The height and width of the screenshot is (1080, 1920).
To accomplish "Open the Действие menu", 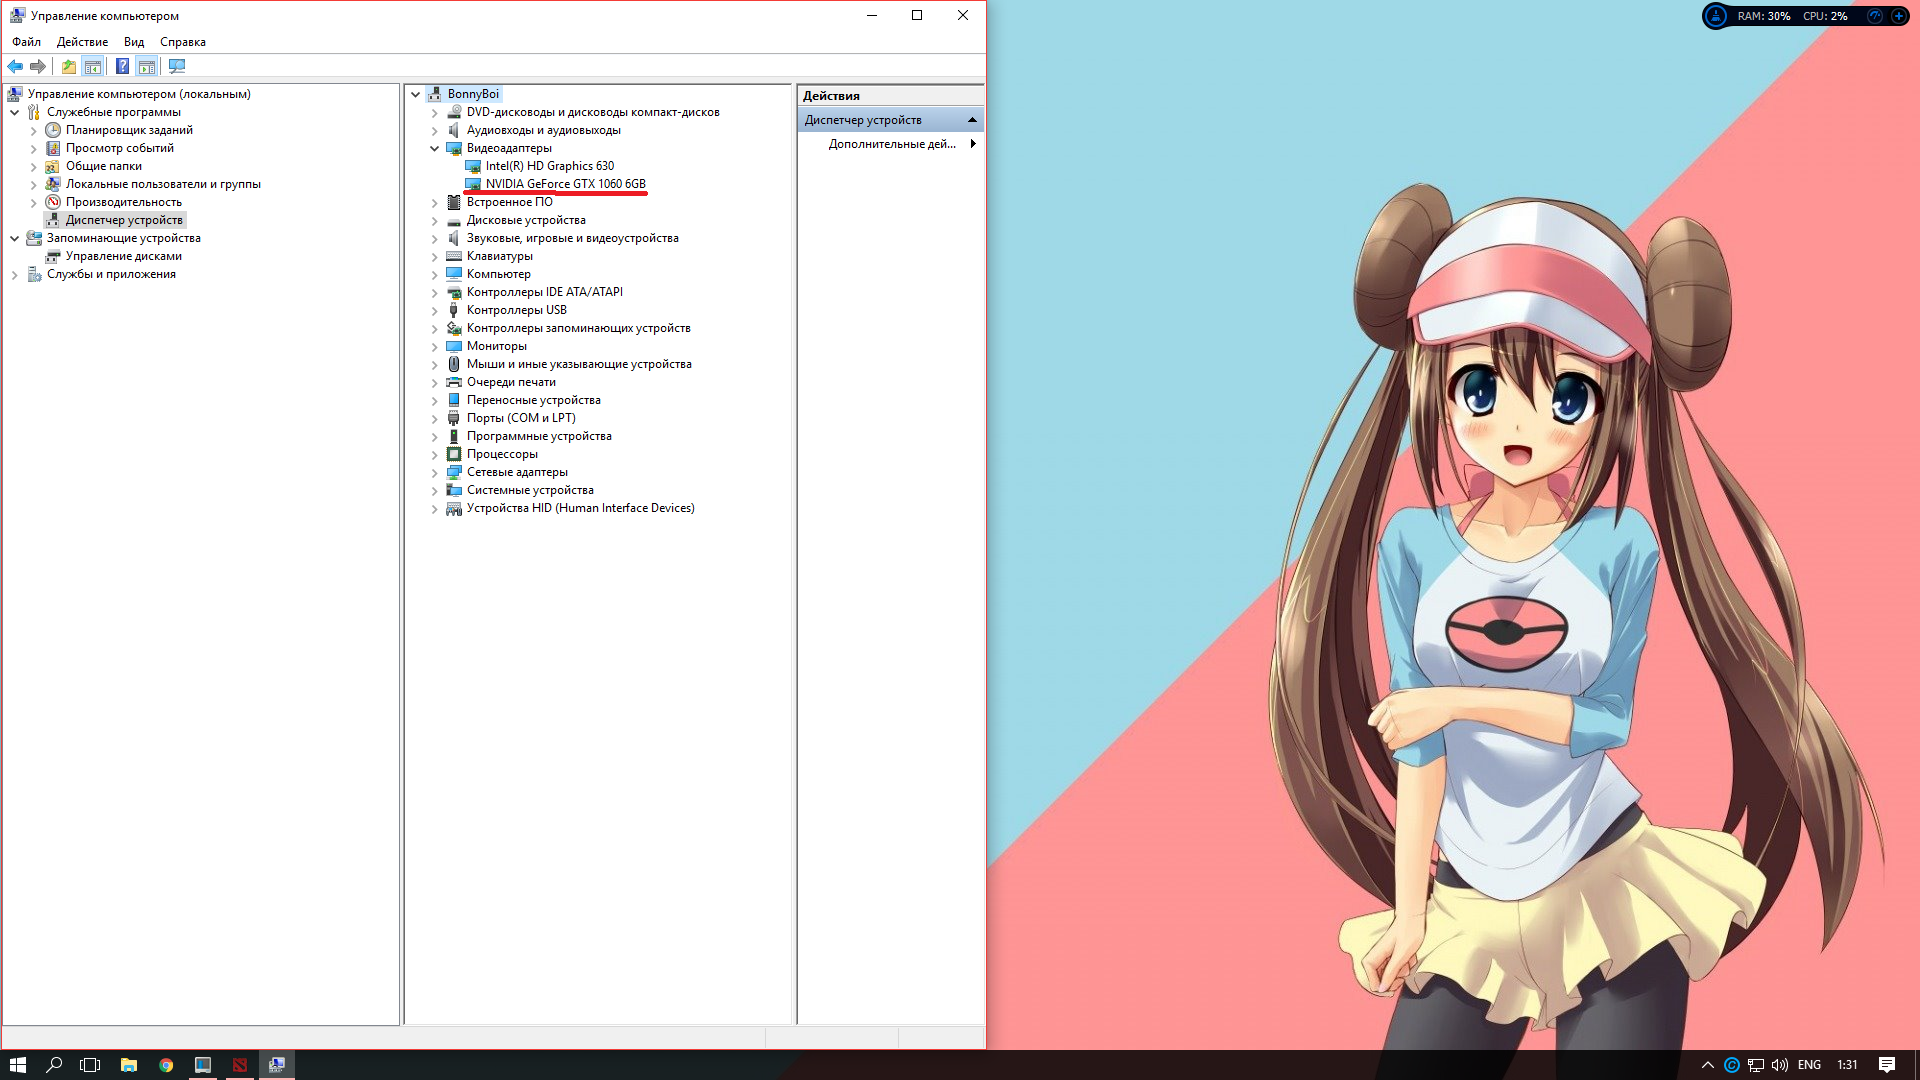I will pos(82,42).
